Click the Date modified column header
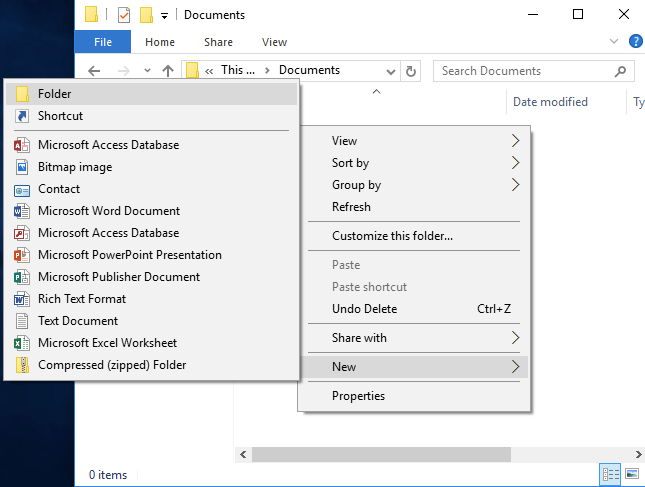This screenshot has width=645, height=487. point(550,102)
